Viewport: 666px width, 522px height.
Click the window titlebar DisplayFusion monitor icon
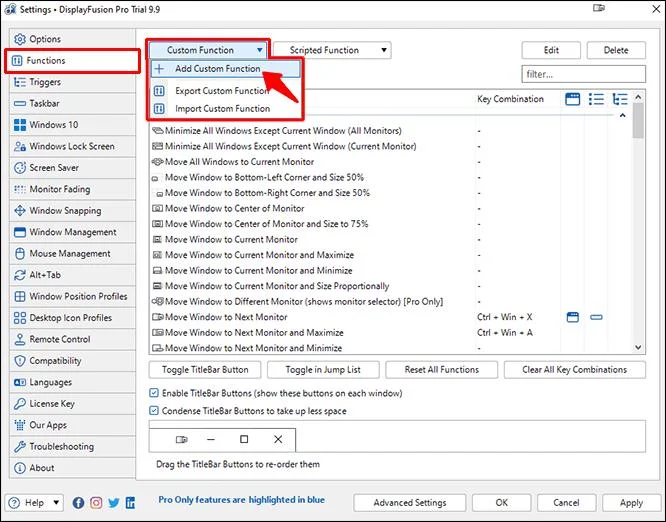(x=599, y=8)
